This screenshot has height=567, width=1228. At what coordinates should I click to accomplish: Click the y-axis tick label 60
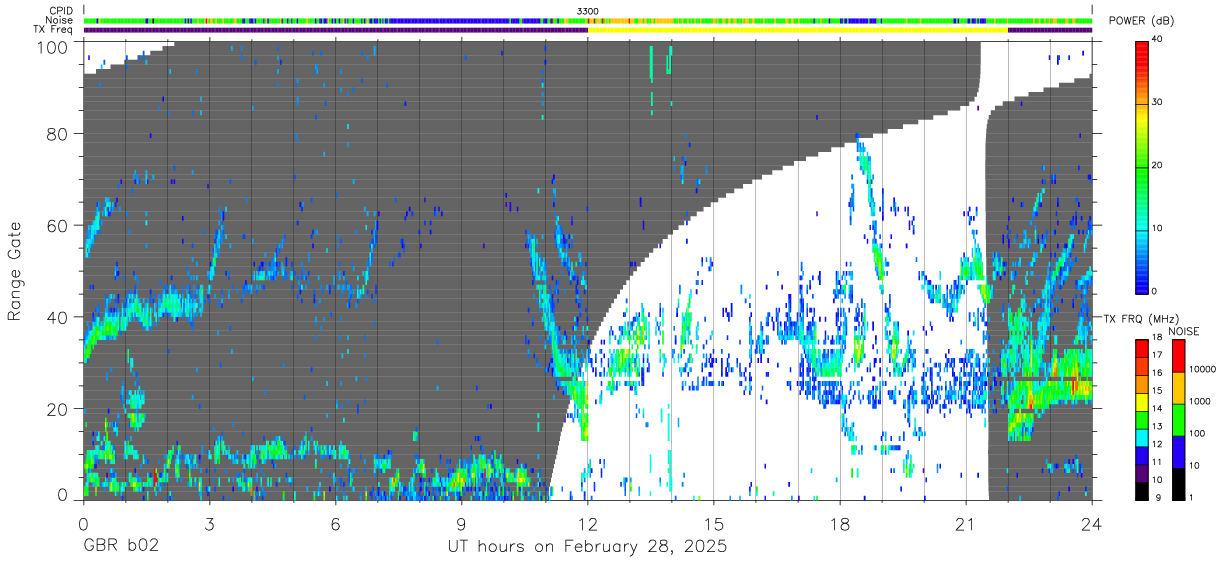(59, 226)
